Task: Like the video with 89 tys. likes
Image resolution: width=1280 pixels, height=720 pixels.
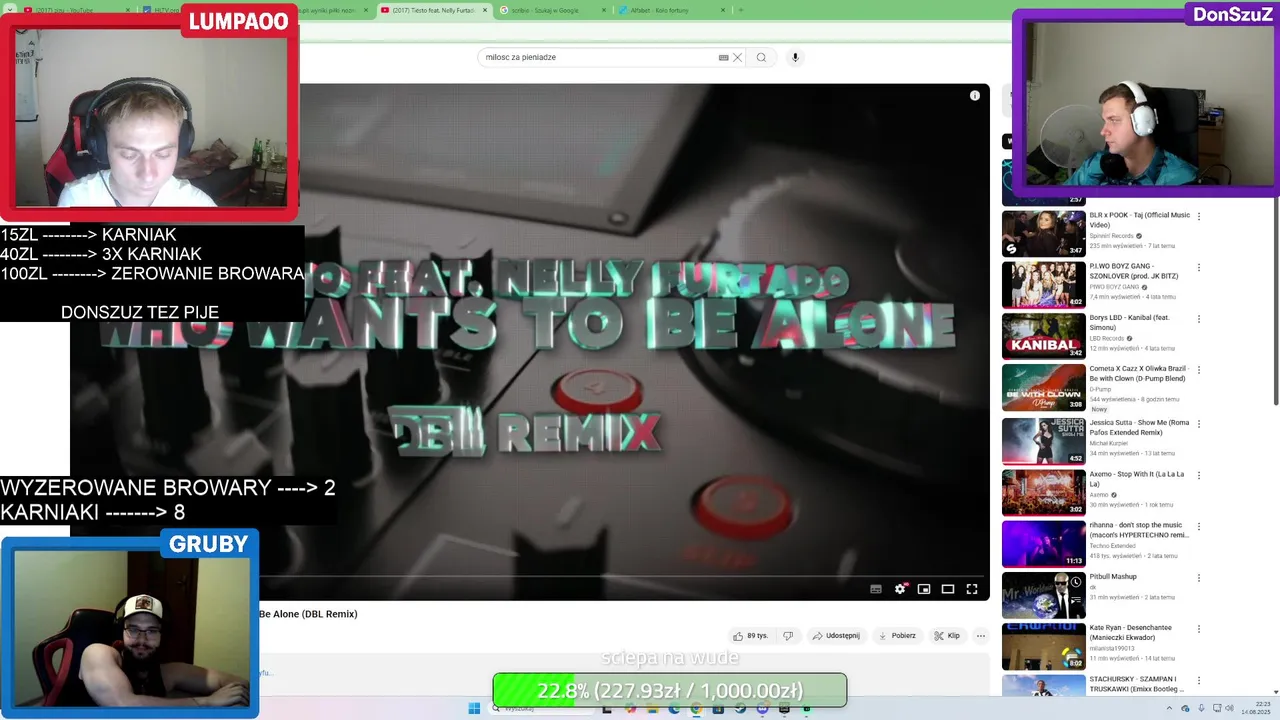Action: pyautogui.click(x=750, y=636)
